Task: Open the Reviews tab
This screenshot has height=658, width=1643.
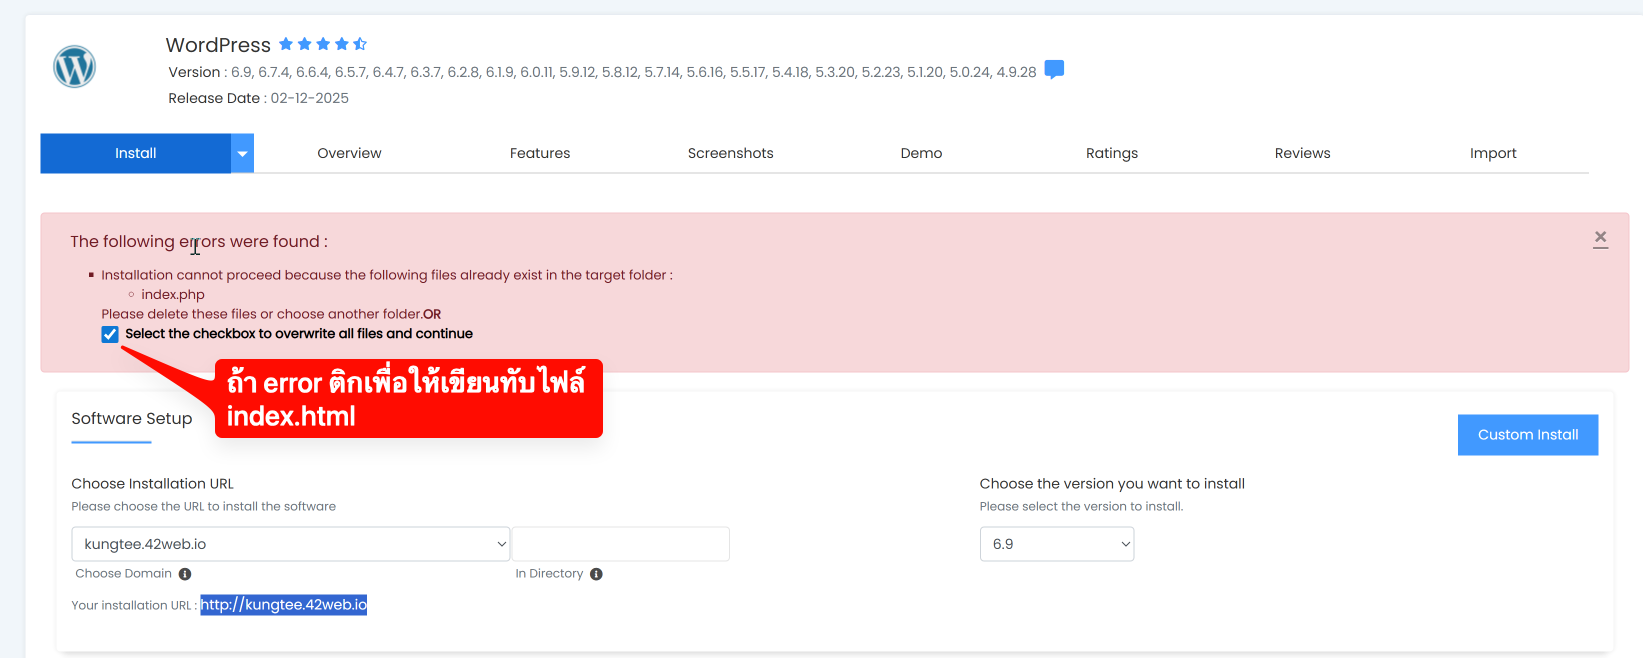Action: pyautogui.click(x=1302, y=153)
